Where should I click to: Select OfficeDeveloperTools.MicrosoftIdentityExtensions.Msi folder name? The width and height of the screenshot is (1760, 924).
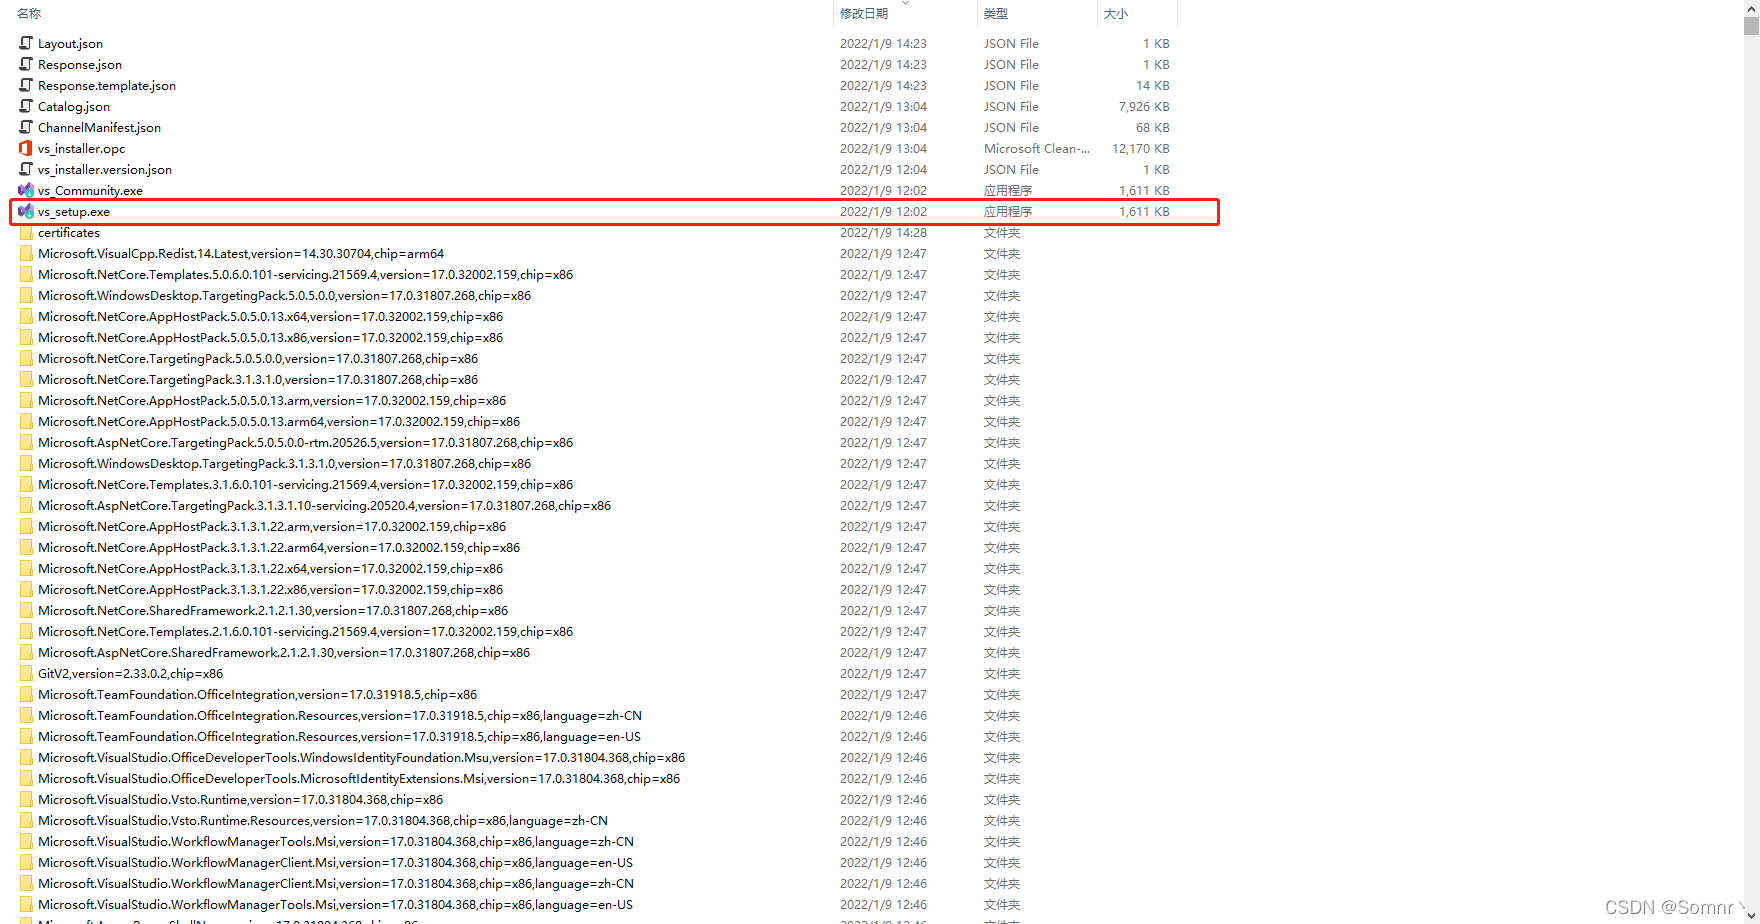click(x=359, y=778)
